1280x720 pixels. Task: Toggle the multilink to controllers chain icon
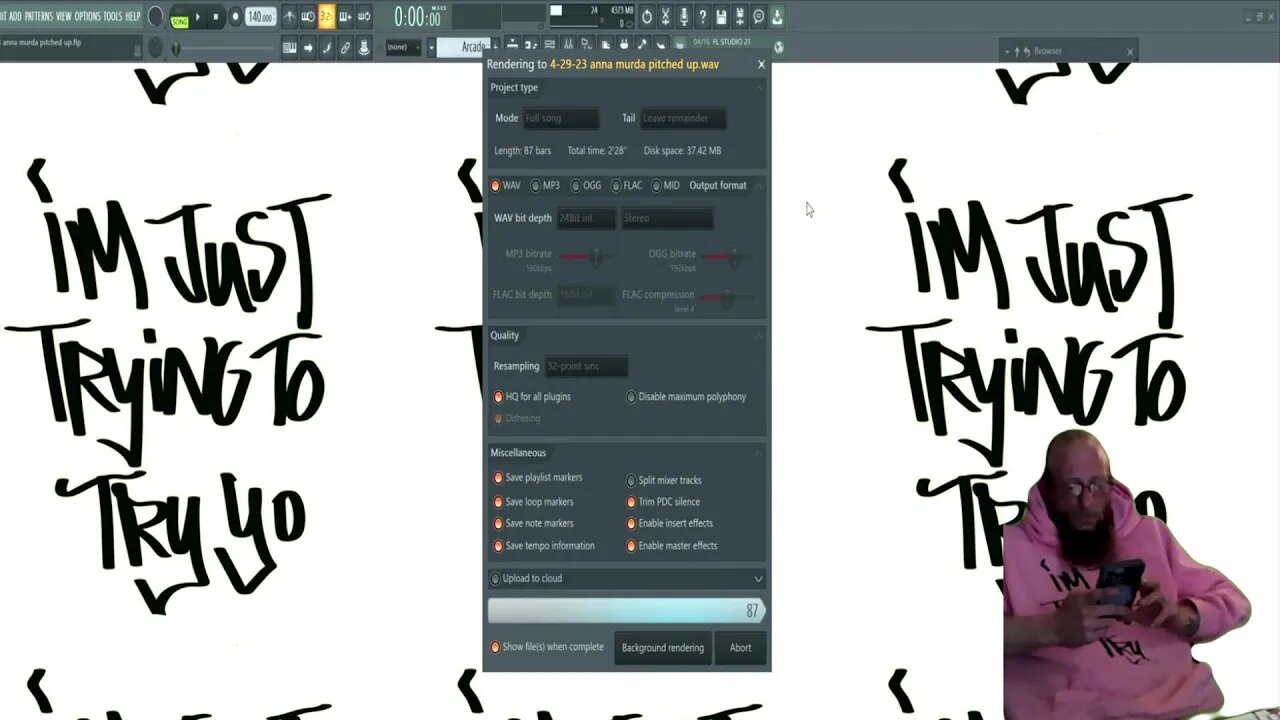345,47
